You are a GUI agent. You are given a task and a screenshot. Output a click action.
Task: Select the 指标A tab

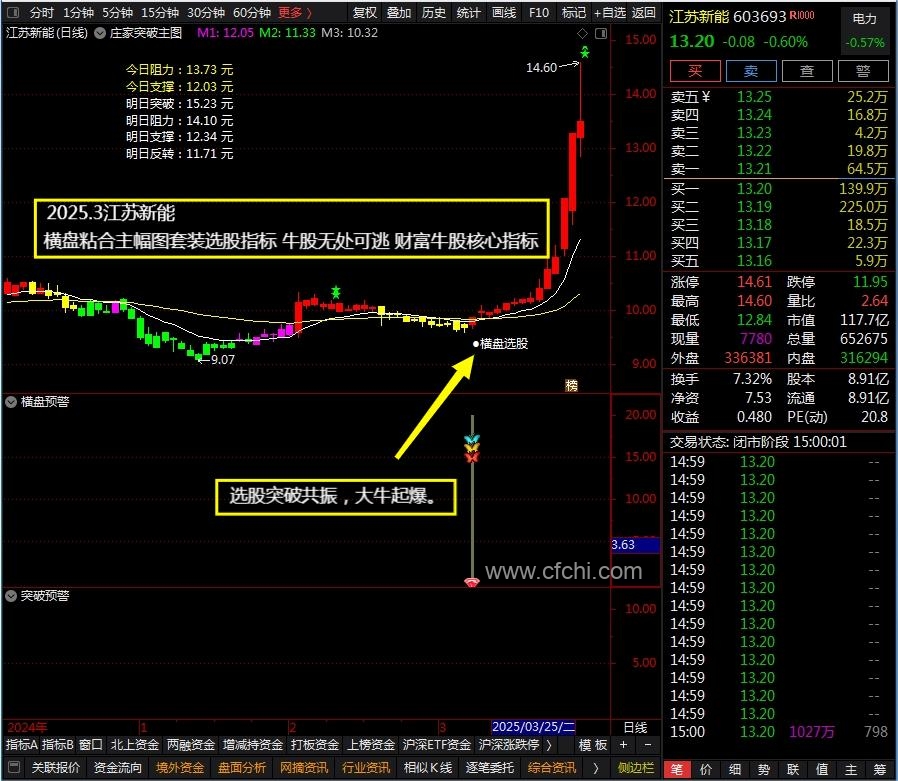(21, 745)
